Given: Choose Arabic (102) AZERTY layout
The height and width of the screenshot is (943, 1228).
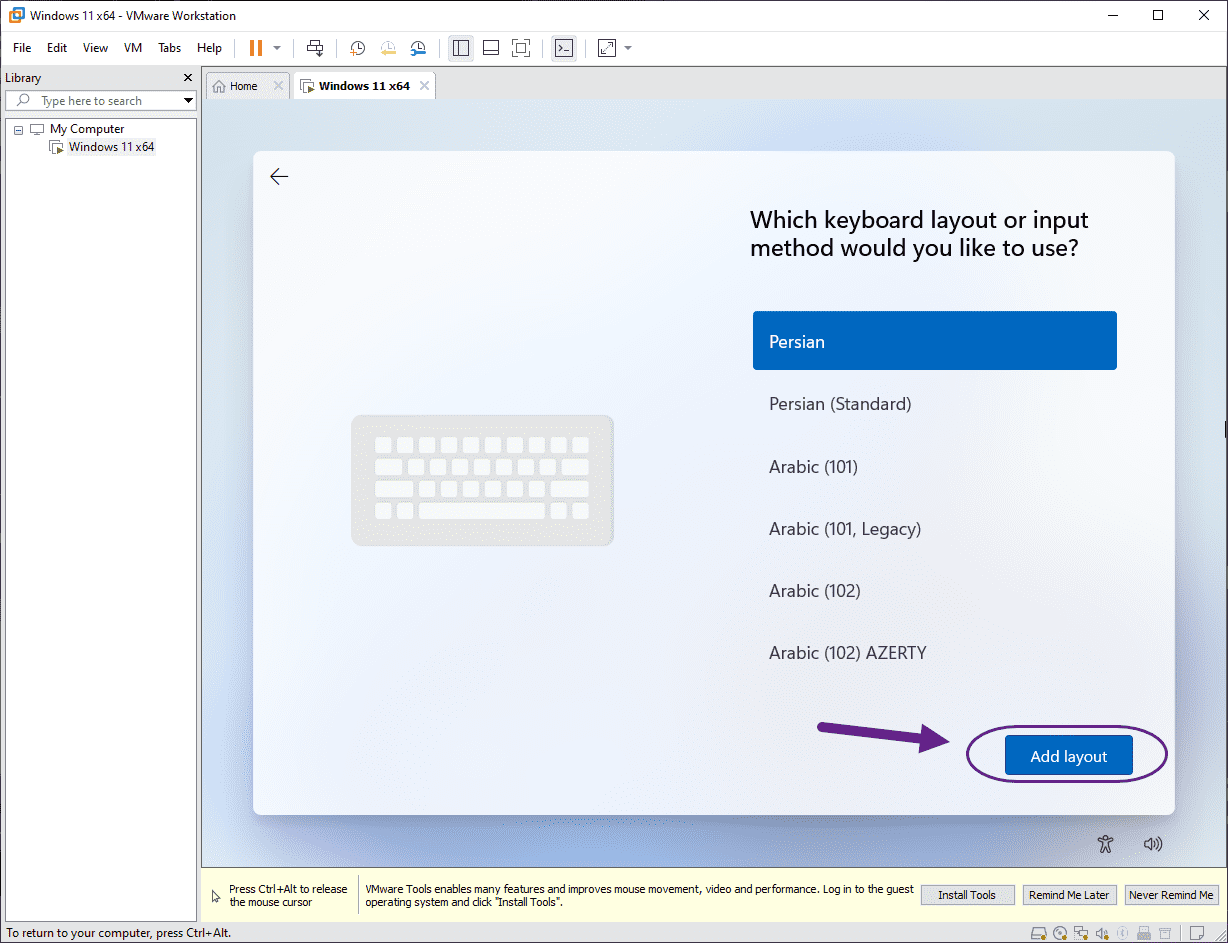Looking at the screenshot, I should pyautogui.click(x=935, y=653).
